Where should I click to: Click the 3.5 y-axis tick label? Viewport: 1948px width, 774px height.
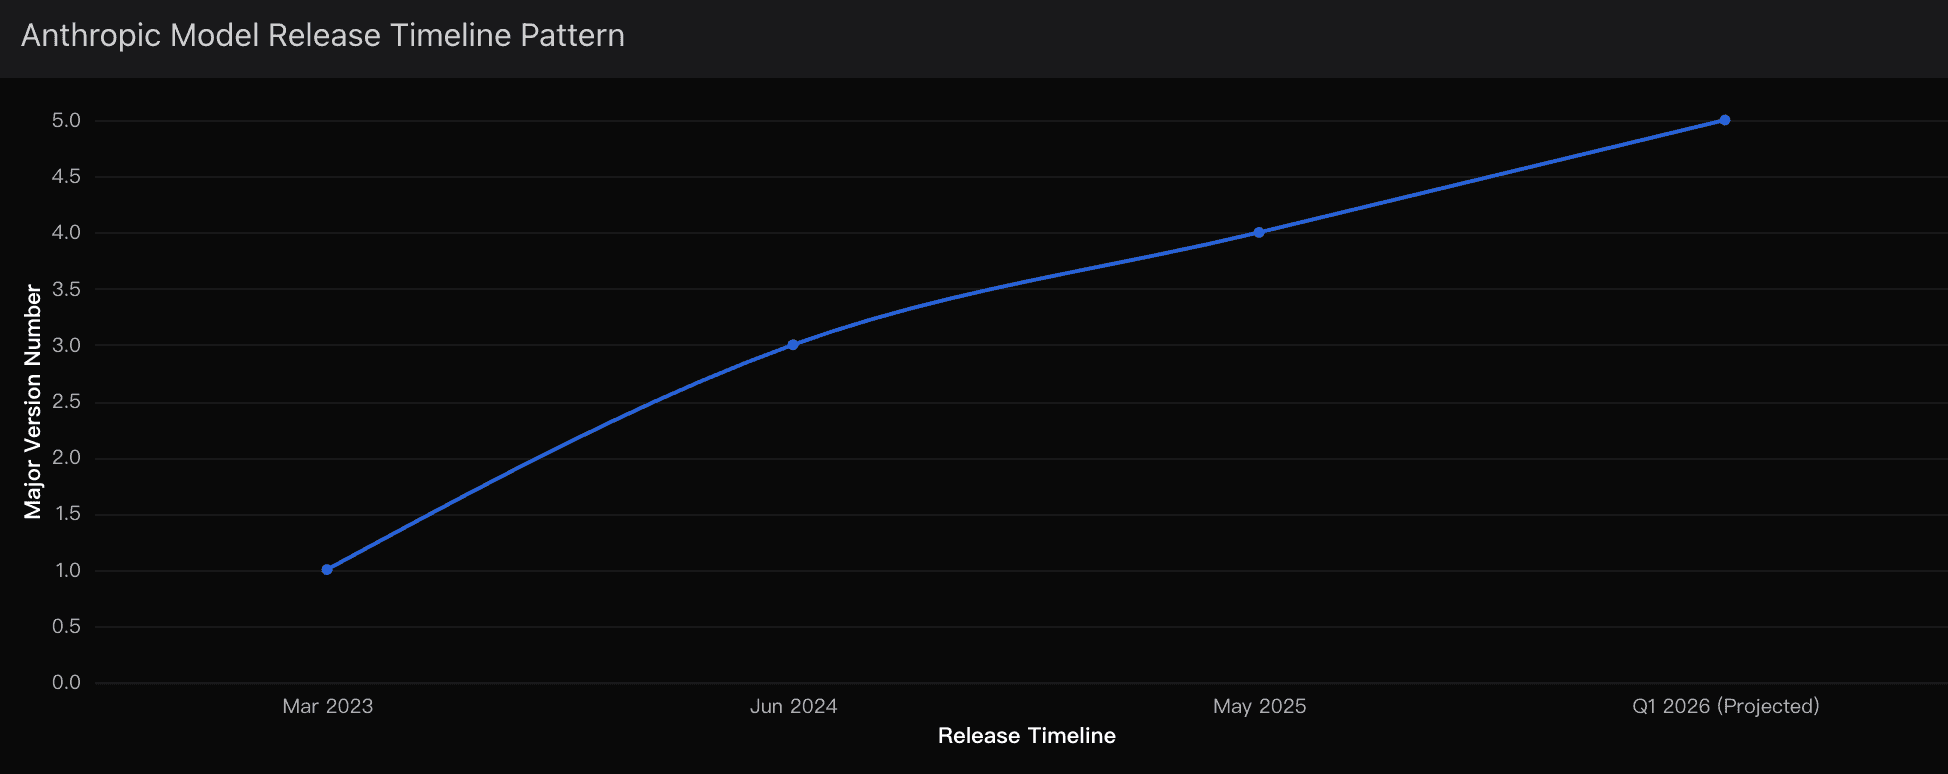[66, 290]
